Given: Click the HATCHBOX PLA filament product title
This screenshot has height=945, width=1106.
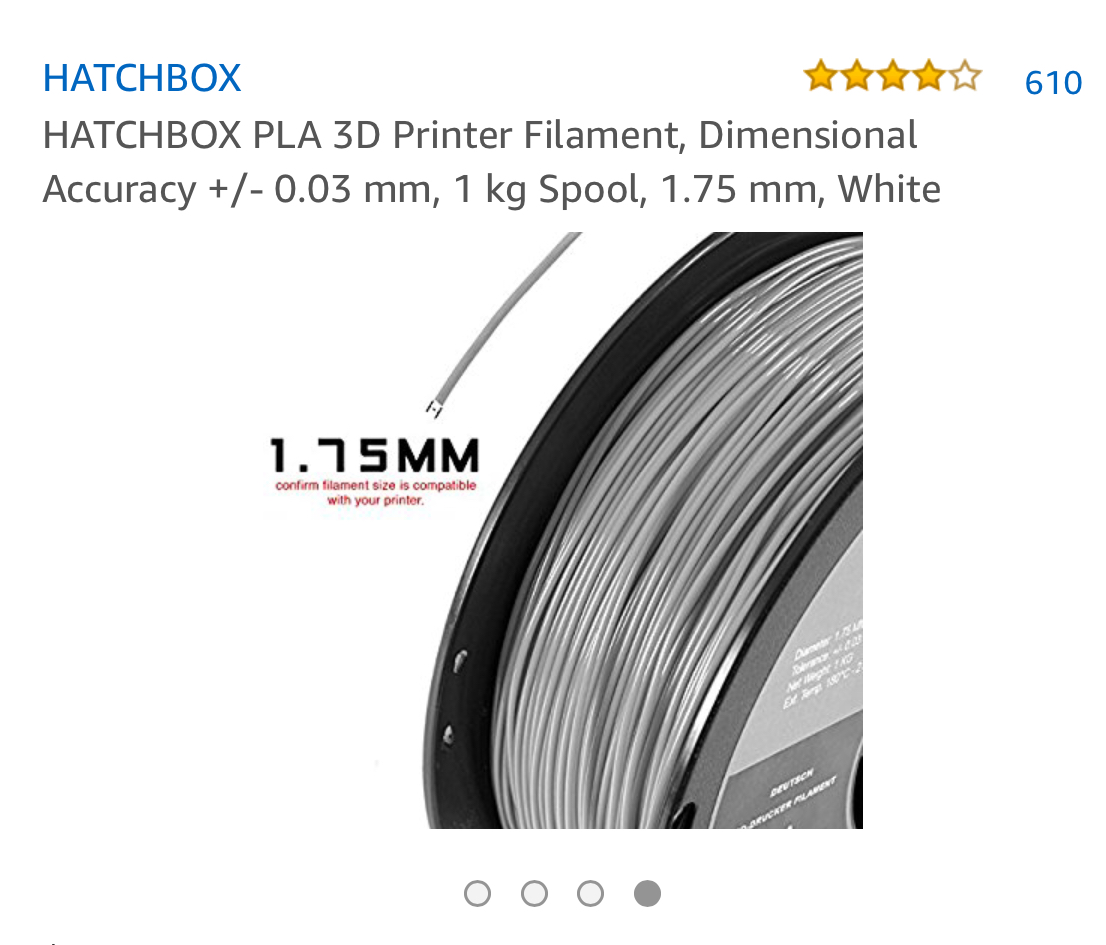Looking at the screenshot, I should tap(492, 162).
